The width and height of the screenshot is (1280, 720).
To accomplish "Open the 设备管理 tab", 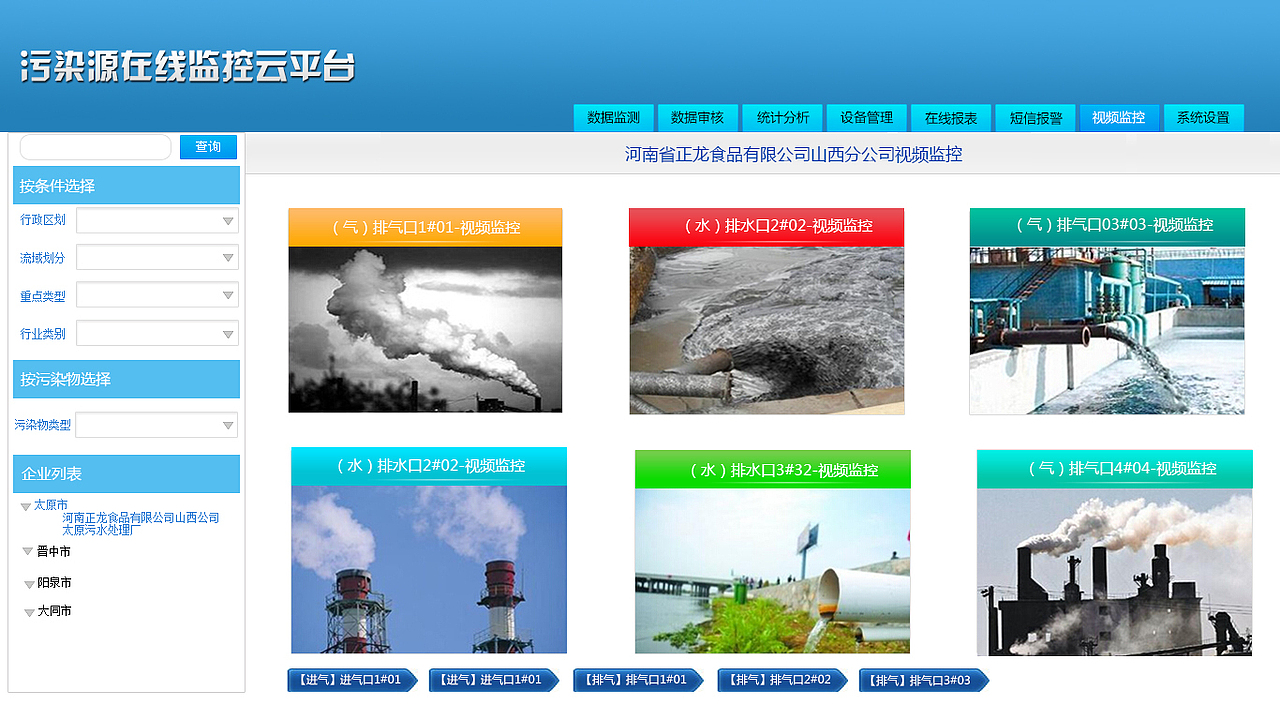I will click(x=866, y=117).
